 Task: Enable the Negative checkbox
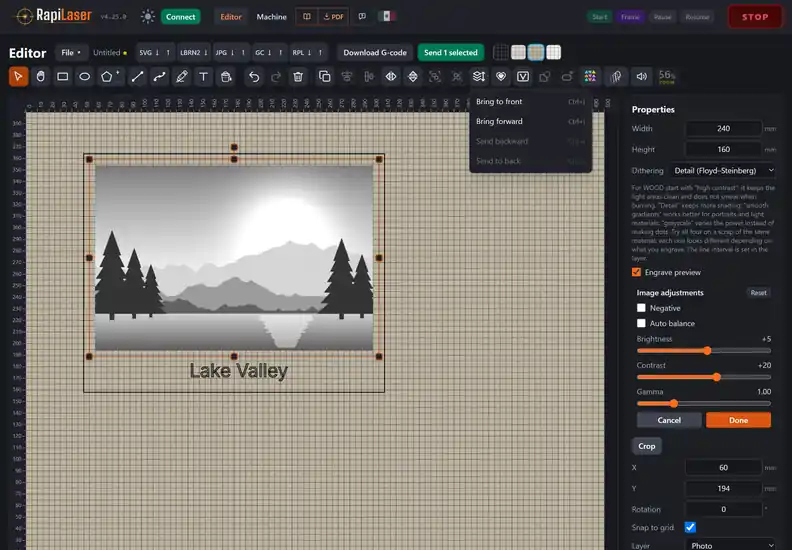641,308
